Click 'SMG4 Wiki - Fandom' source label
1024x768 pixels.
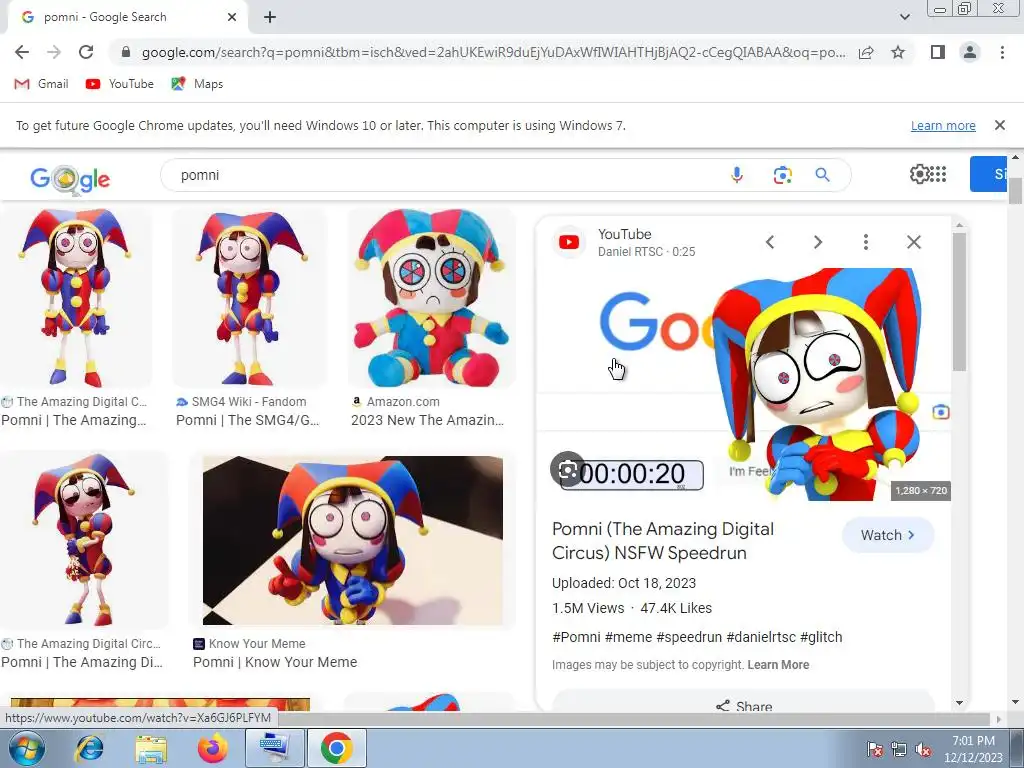click(249, 402)
